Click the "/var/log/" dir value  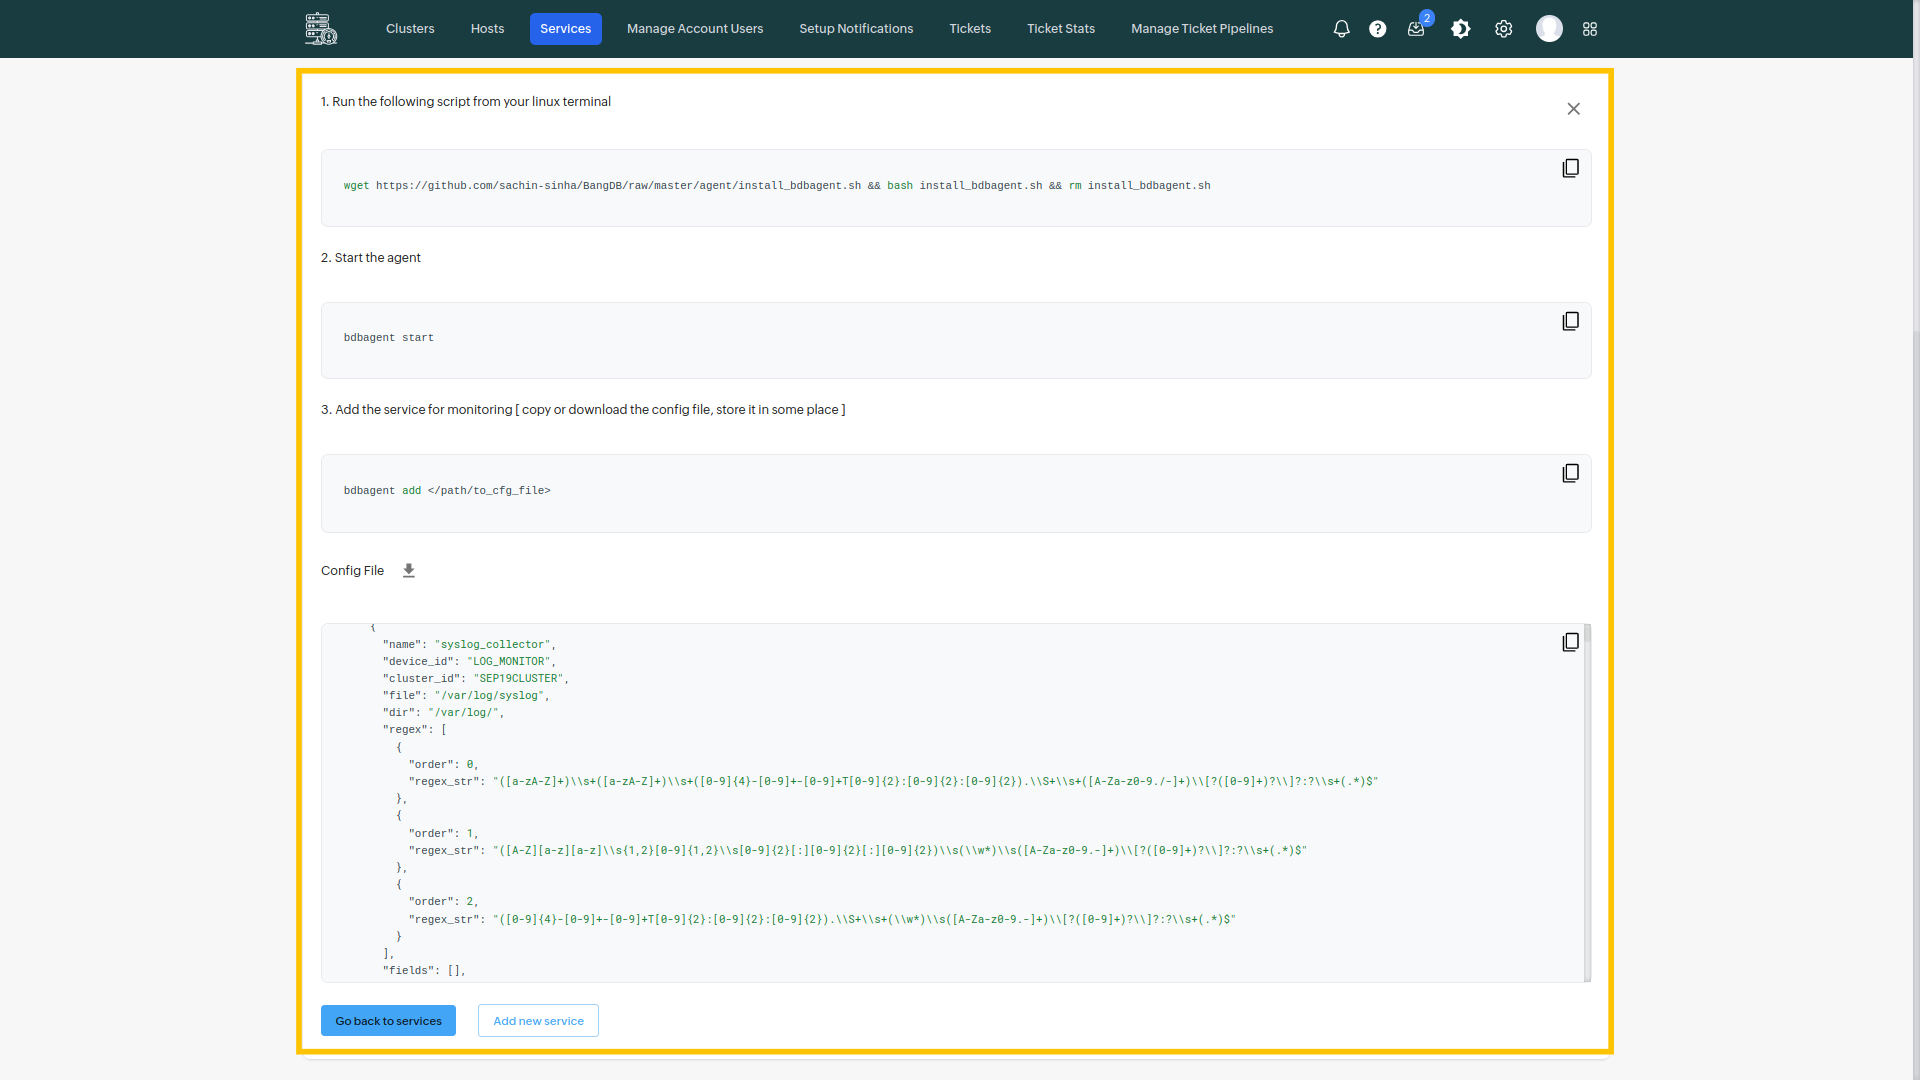(463, 713)
